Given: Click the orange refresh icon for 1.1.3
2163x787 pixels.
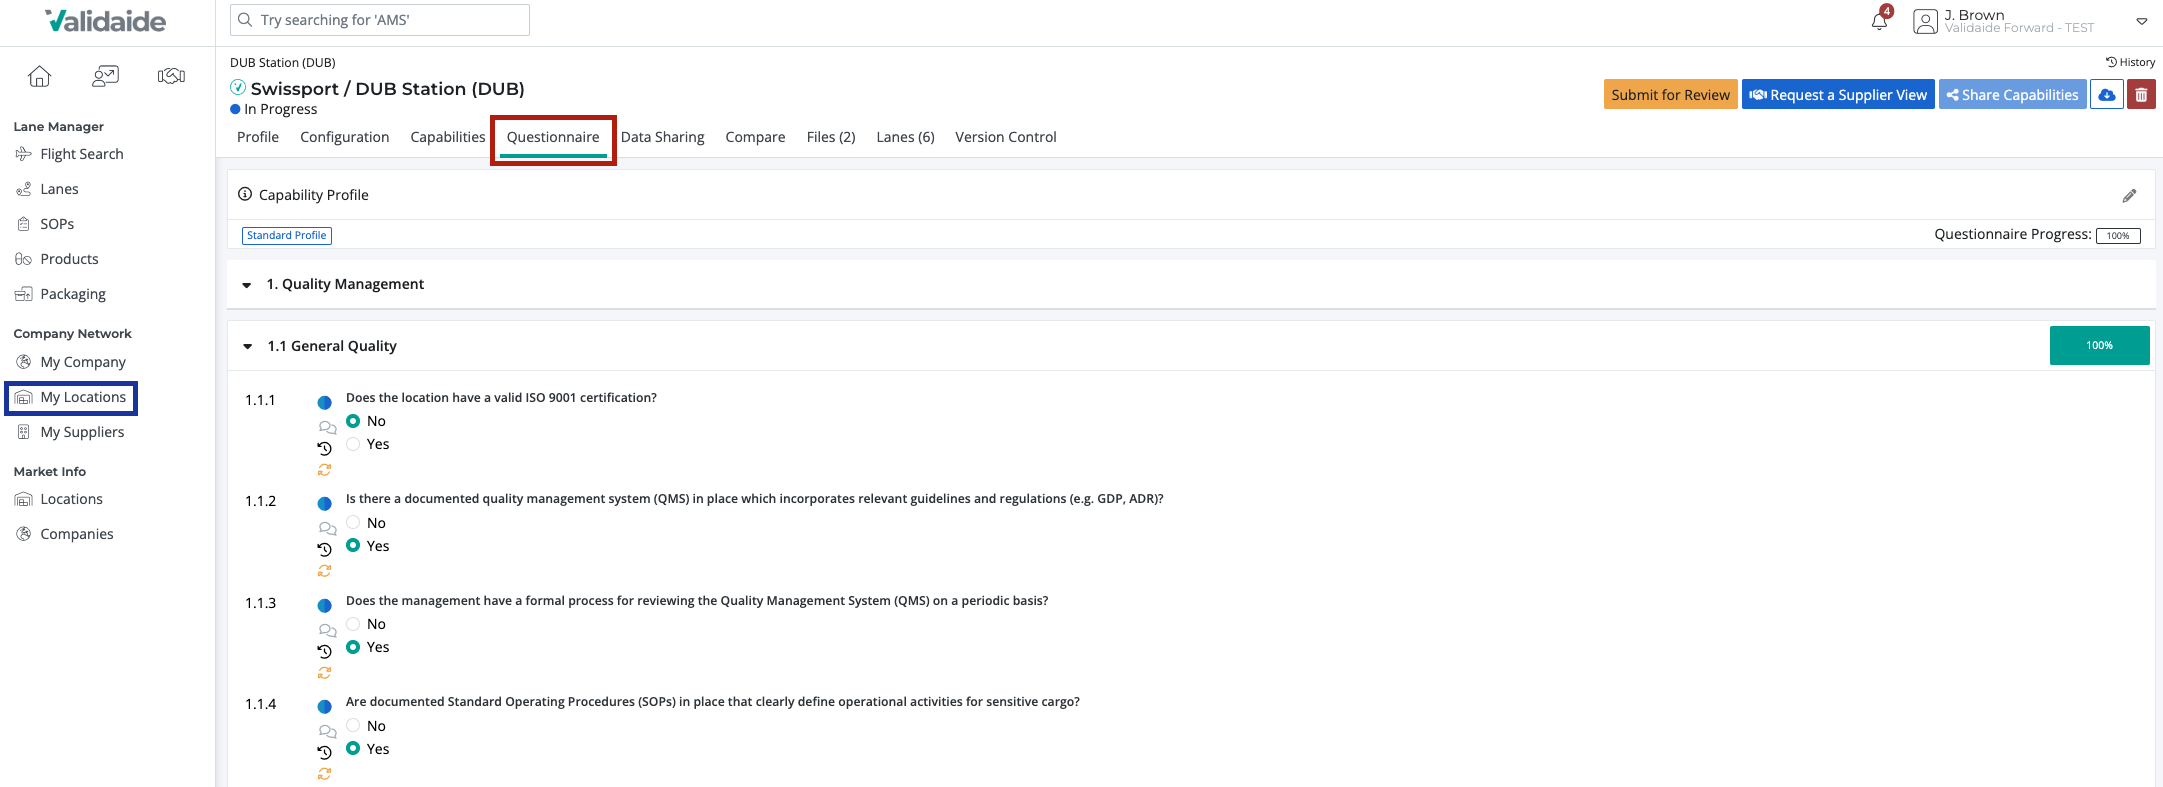Looking at the screenshot, I should tap(324, 673).
